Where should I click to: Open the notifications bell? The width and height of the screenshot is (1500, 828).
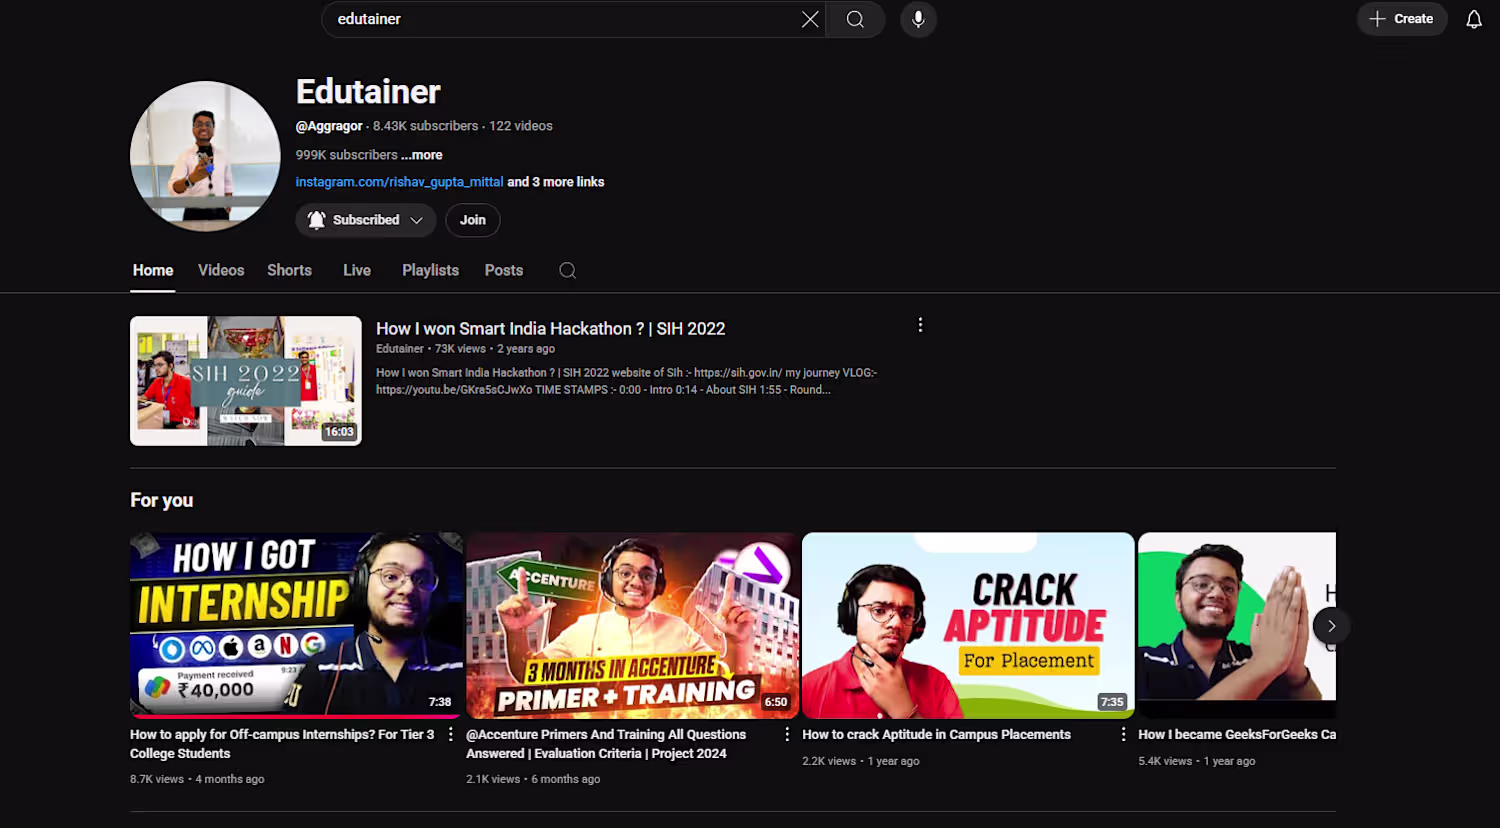(1474, 19)
